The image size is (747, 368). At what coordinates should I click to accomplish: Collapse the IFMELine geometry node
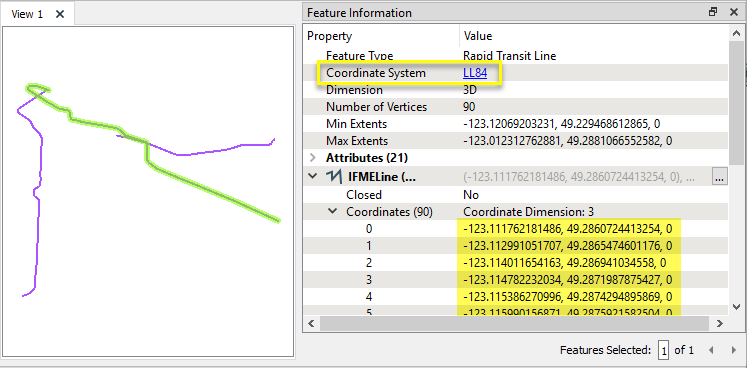coord(313,176)
